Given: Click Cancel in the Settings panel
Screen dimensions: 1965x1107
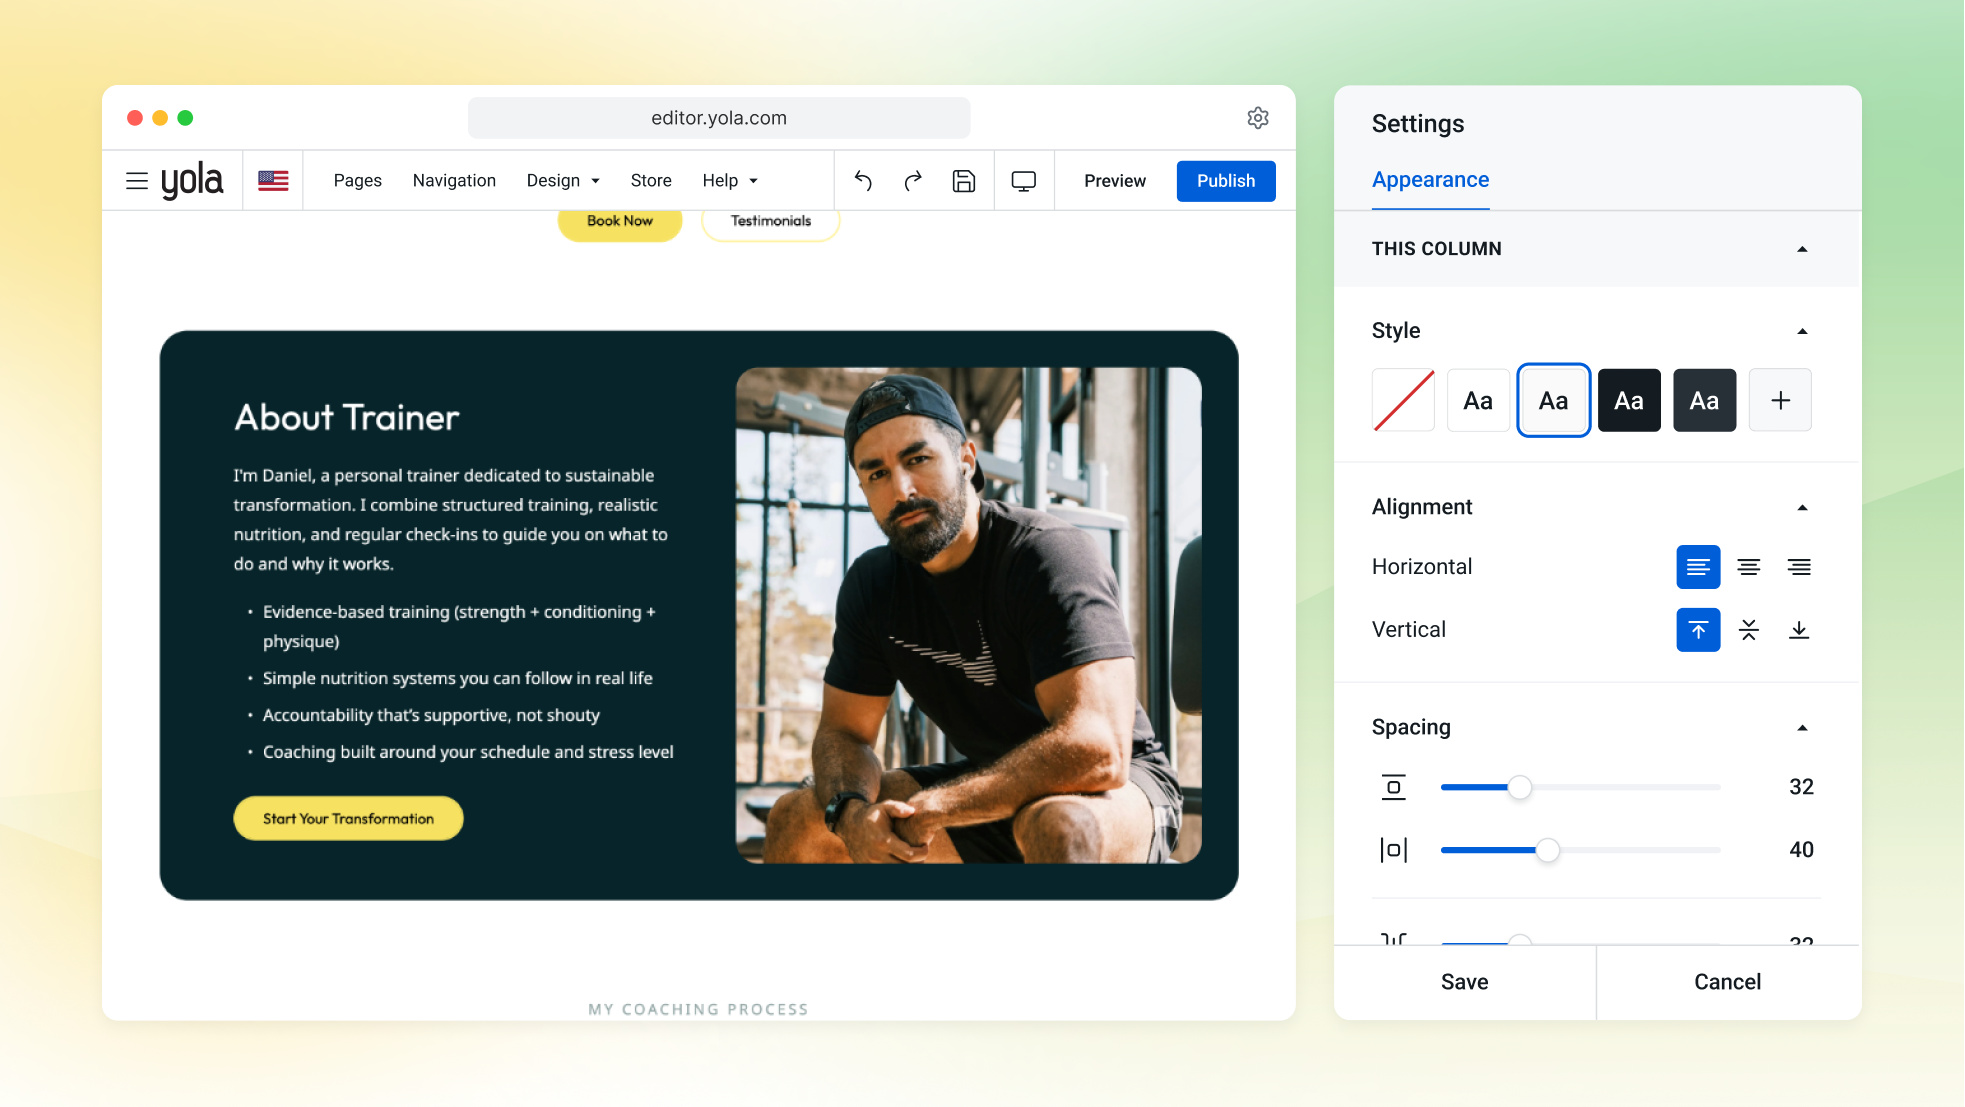Looking at the screenshot, I should point(1728,982).
